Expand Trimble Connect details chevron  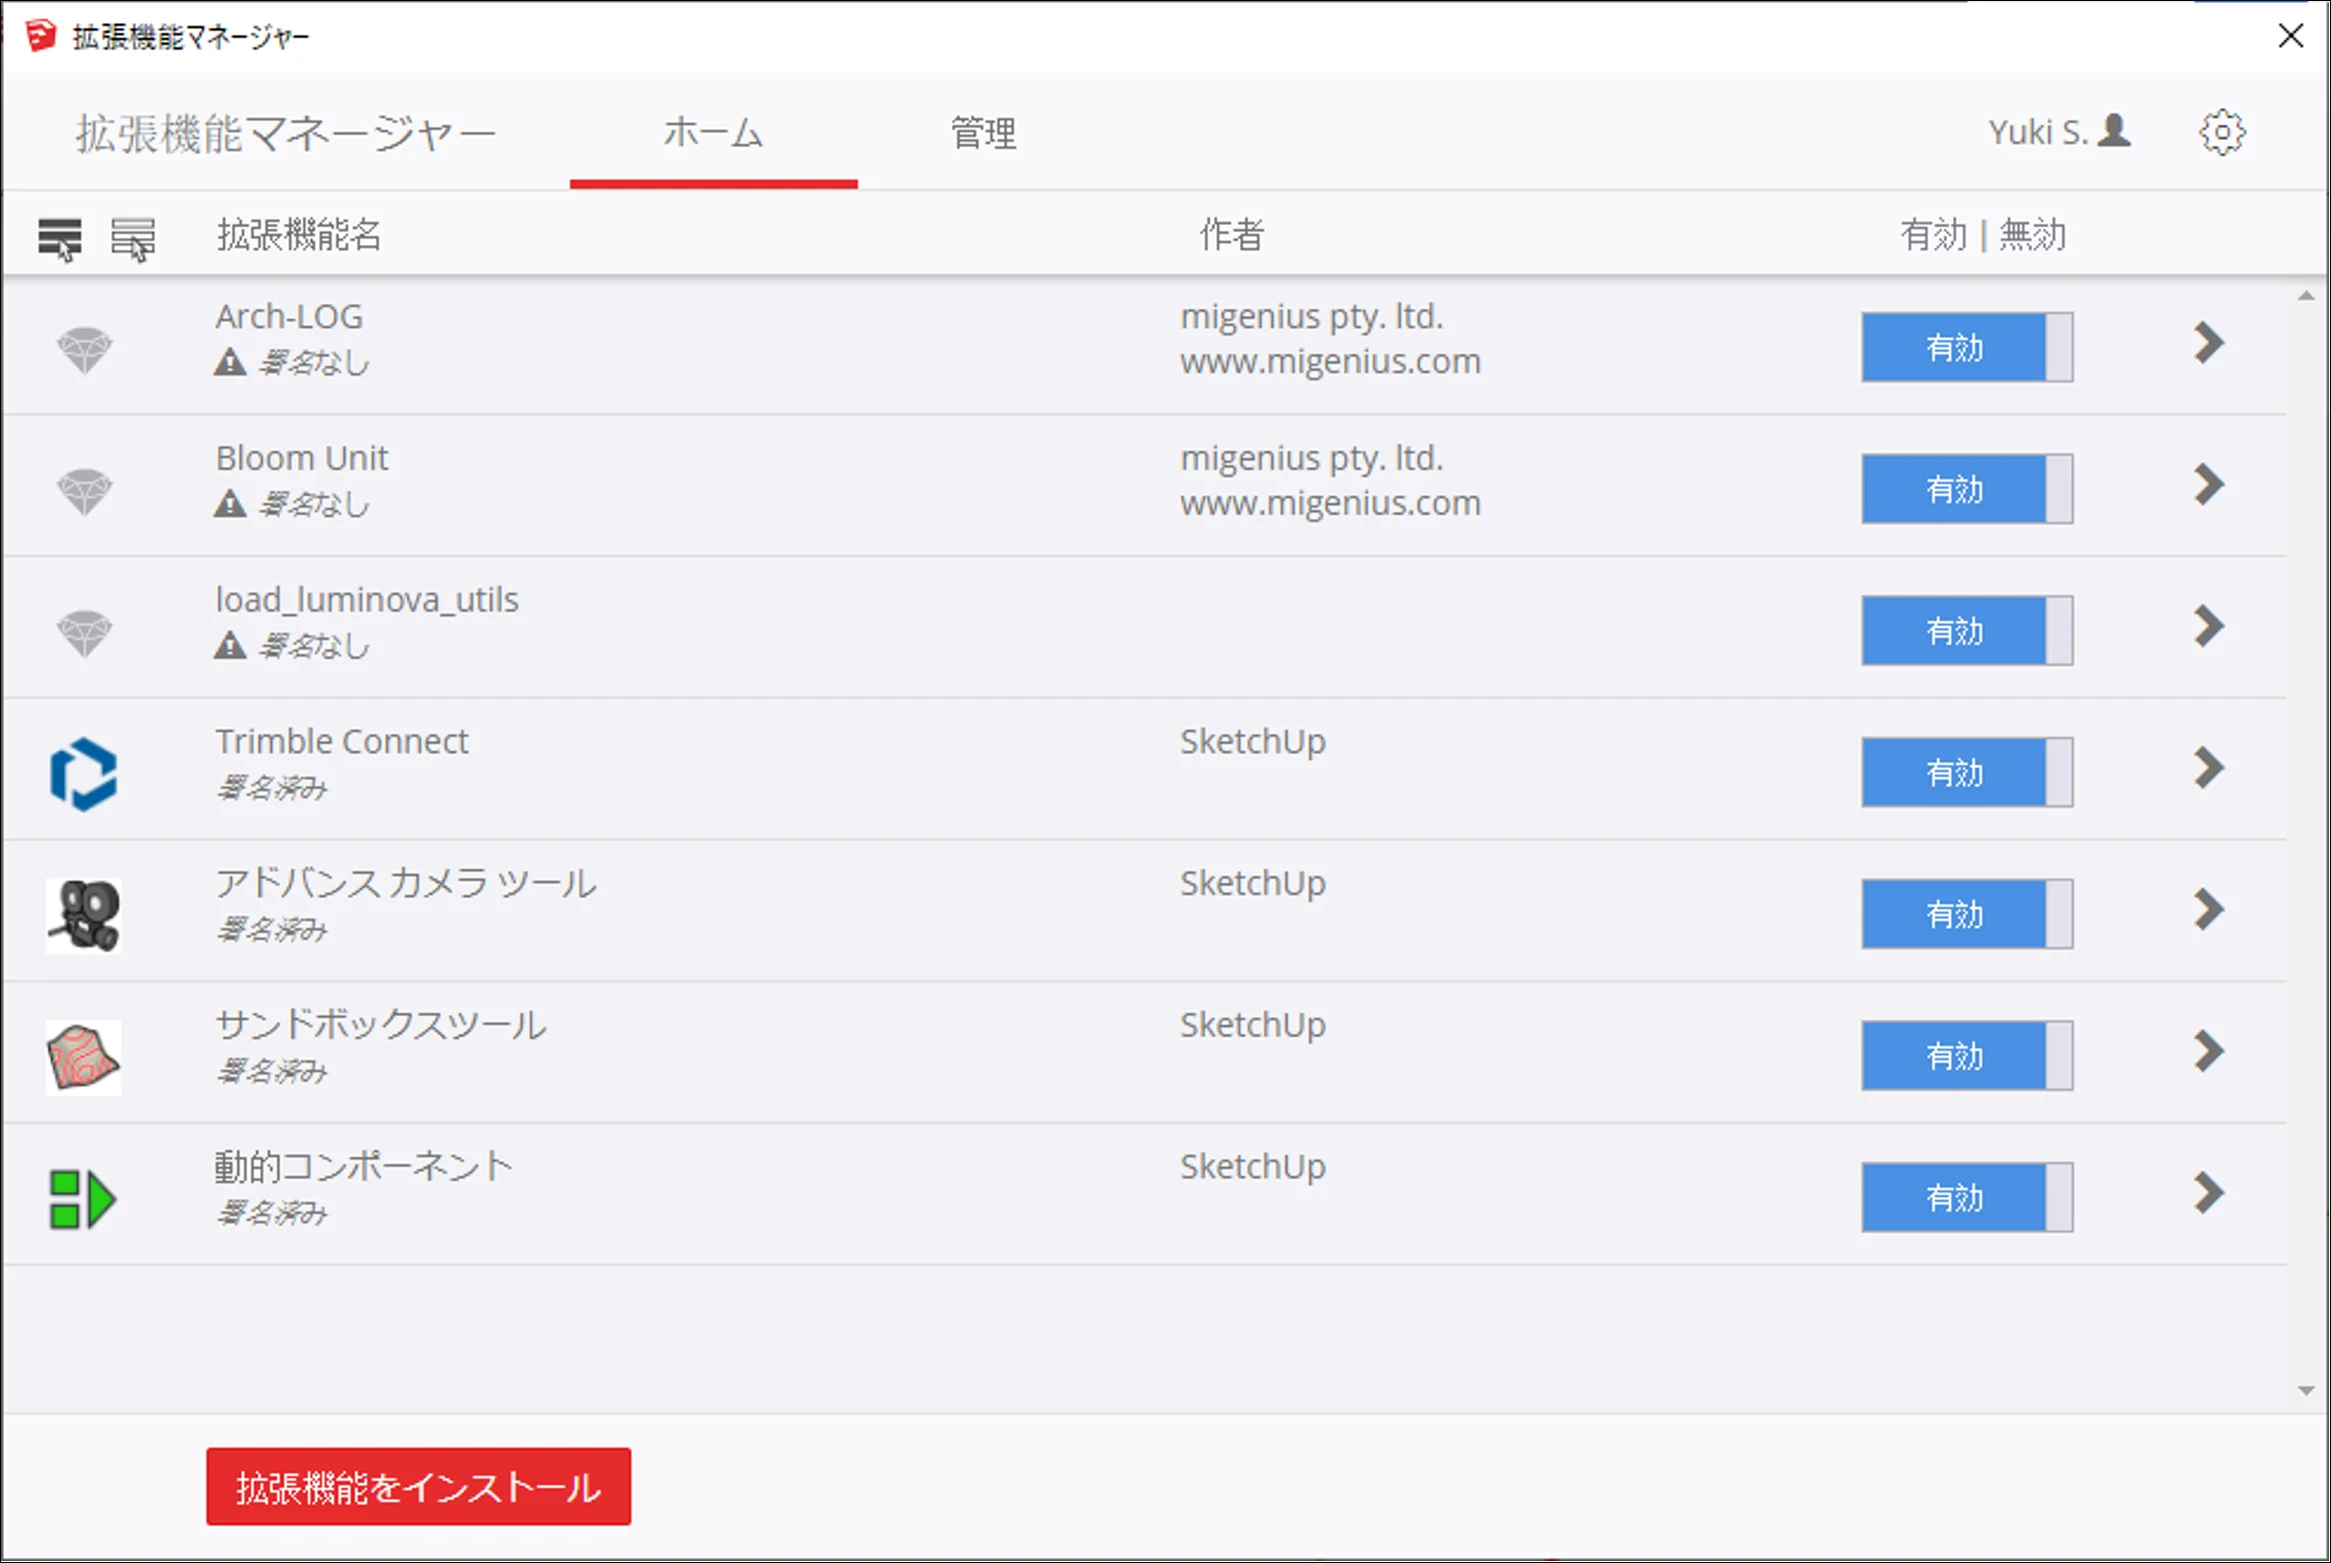coord(2209,768)
